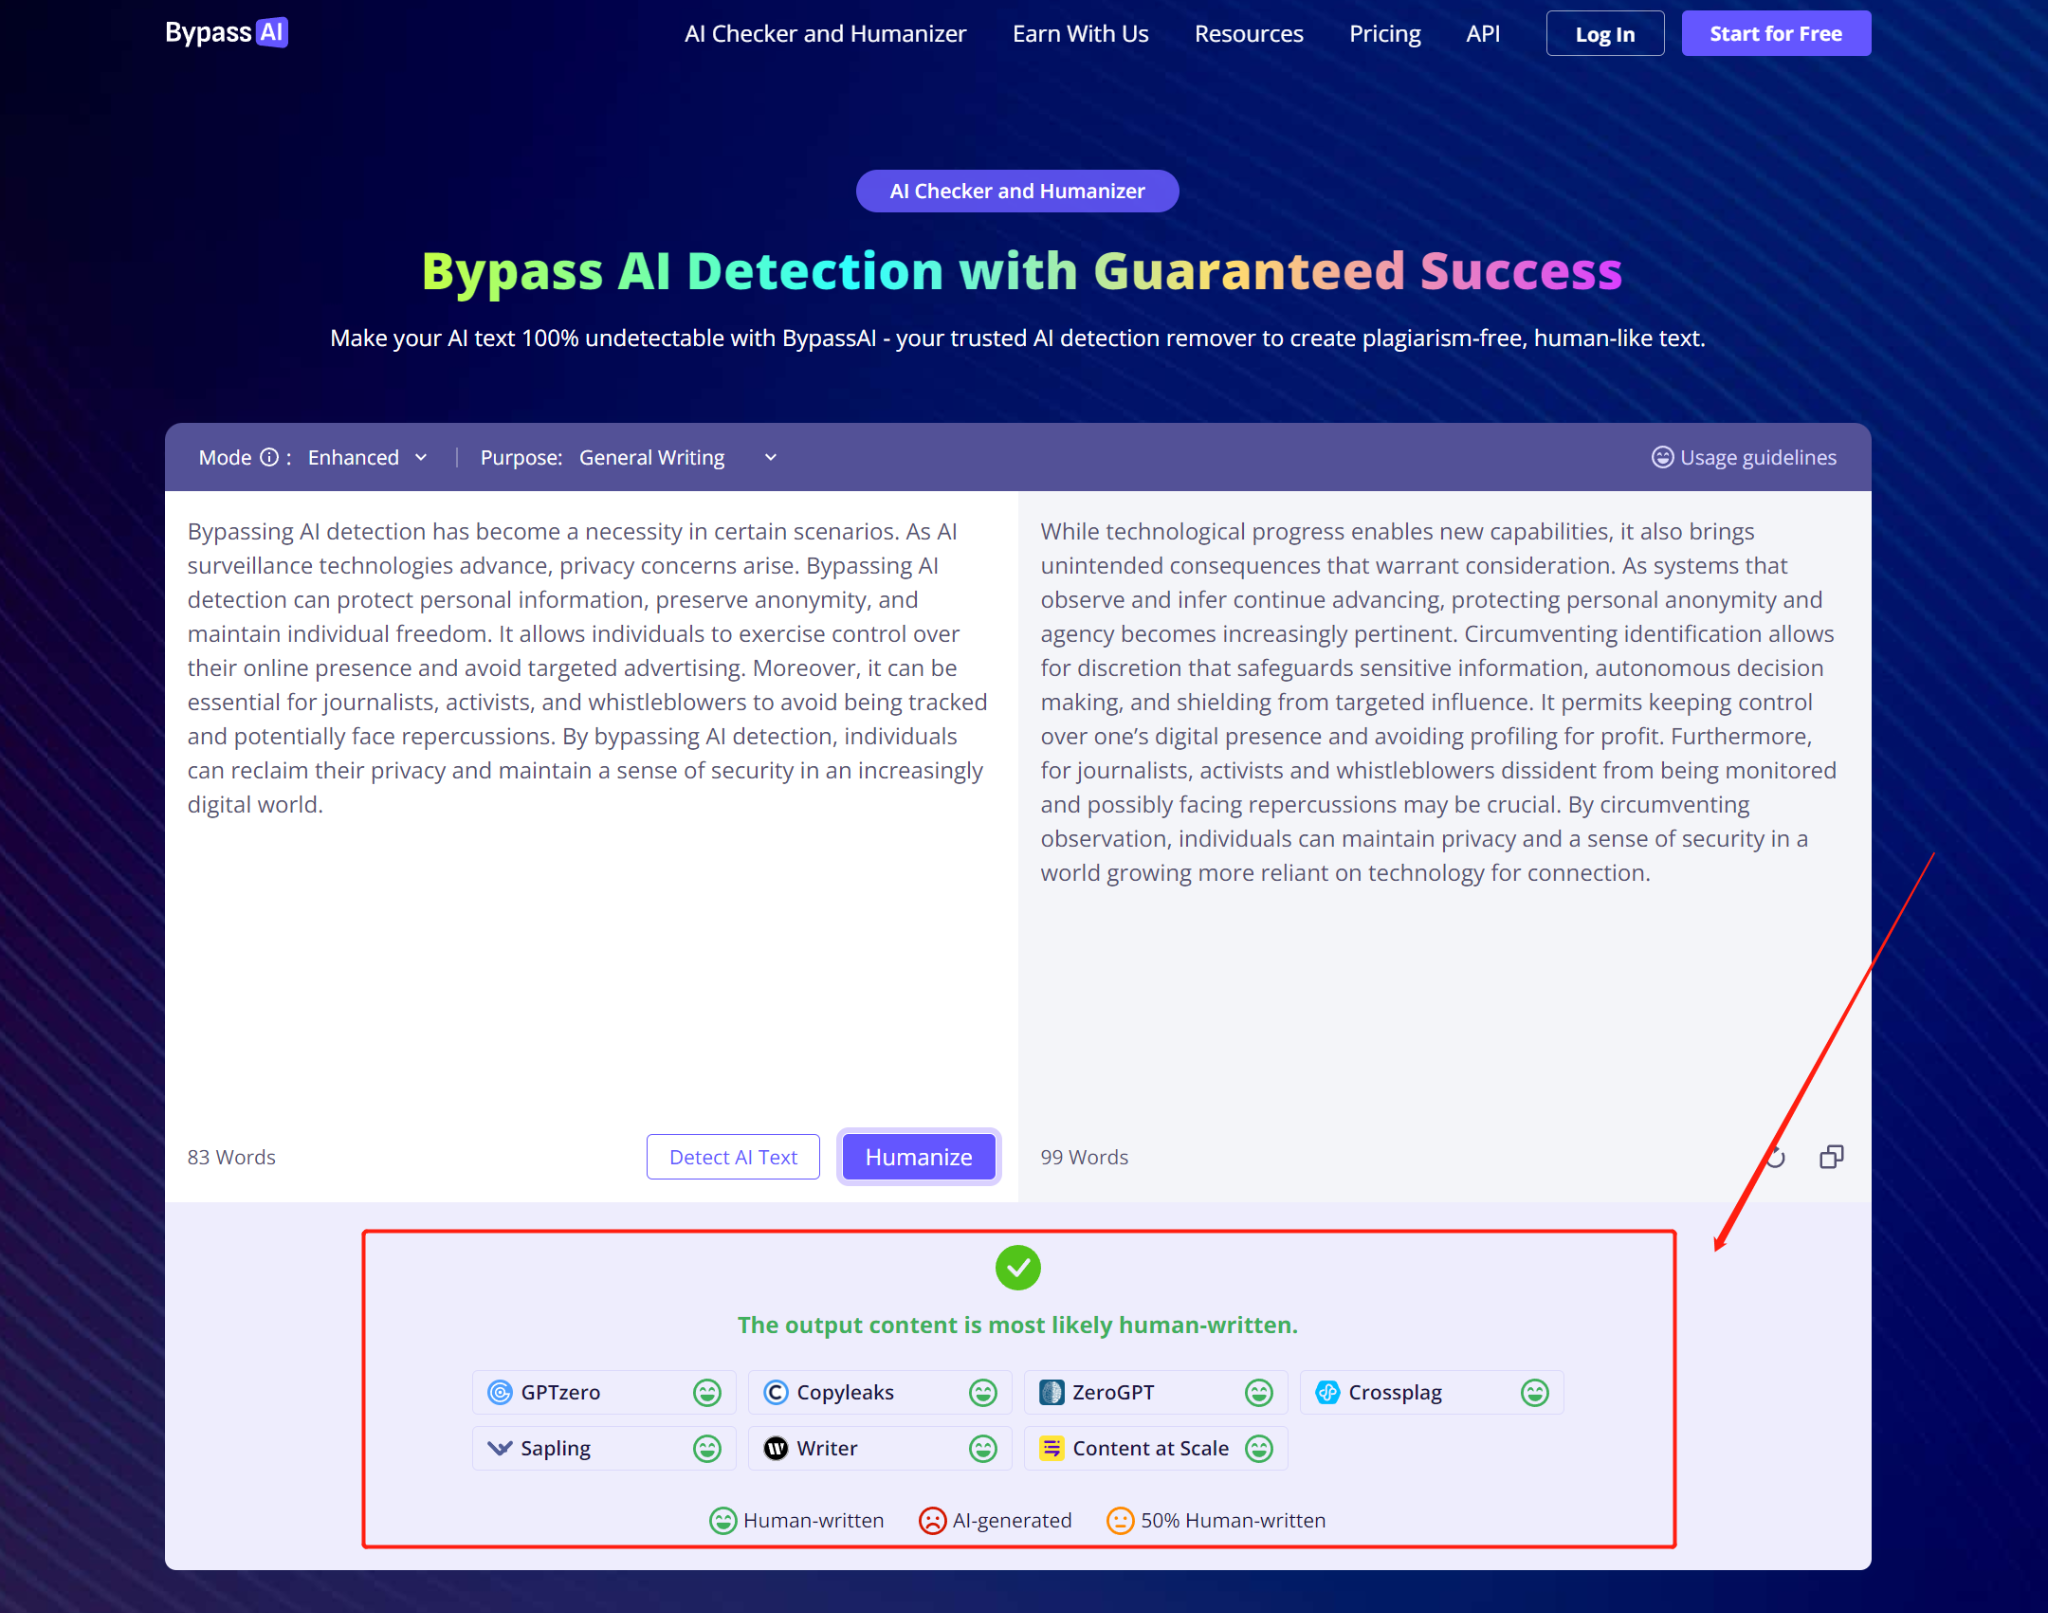
Task: Click the Log In button
Action: tap(1604, 34)
